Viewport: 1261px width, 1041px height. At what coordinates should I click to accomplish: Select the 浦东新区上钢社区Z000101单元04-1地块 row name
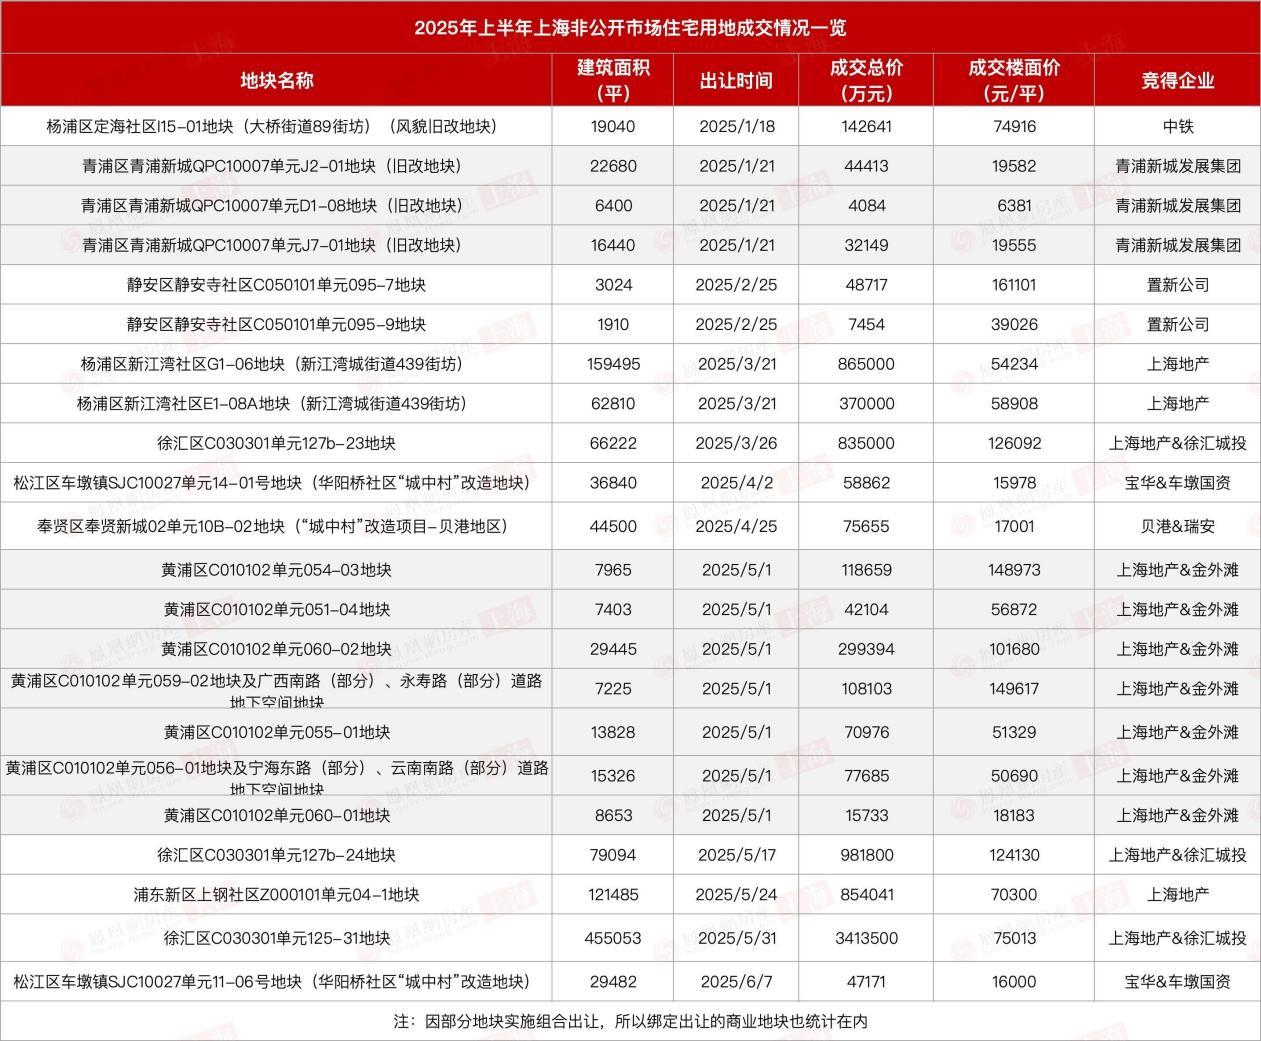pyautogui.click(x=276, y=895)
